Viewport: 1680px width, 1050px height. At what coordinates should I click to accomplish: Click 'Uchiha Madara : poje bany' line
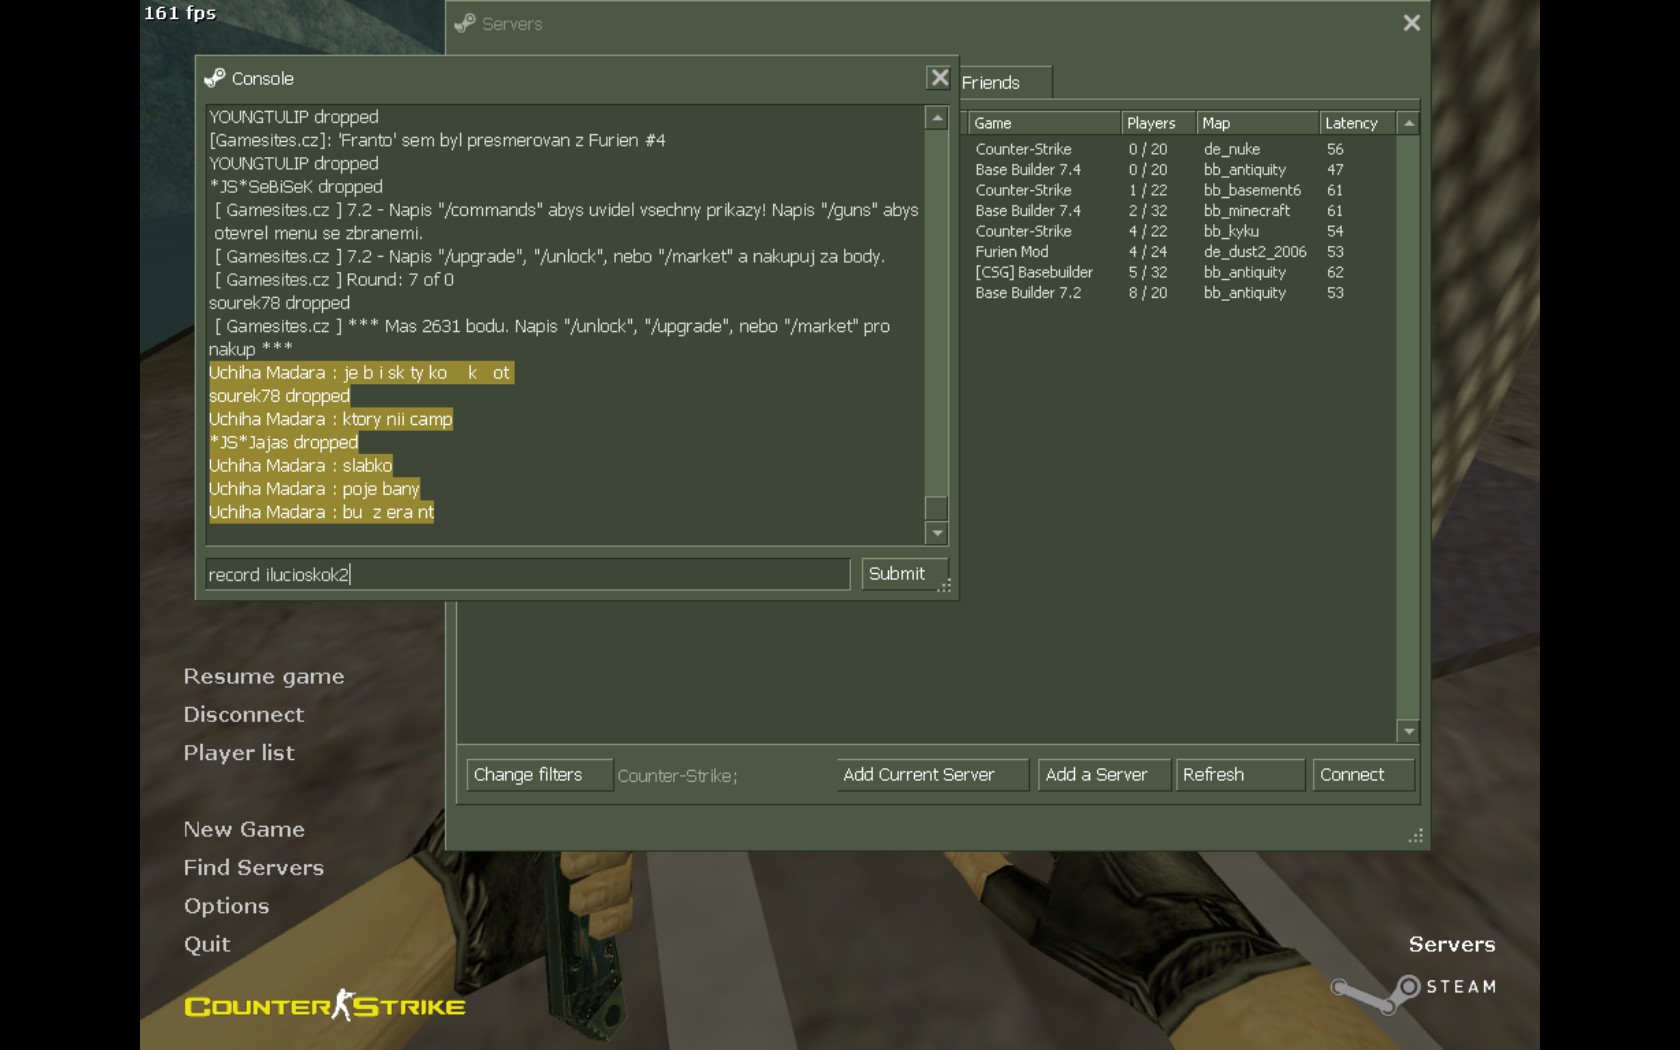pos(314,489)
